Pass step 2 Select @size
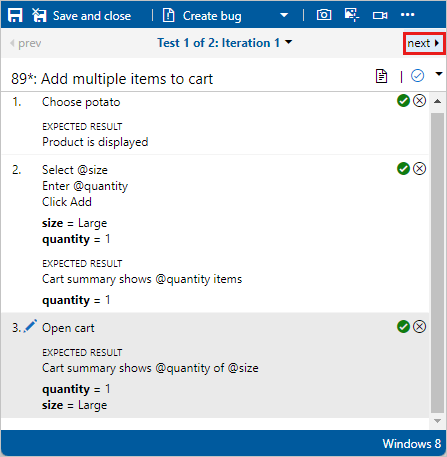This screenshot has height=457, width=447. tap(403, 169)
